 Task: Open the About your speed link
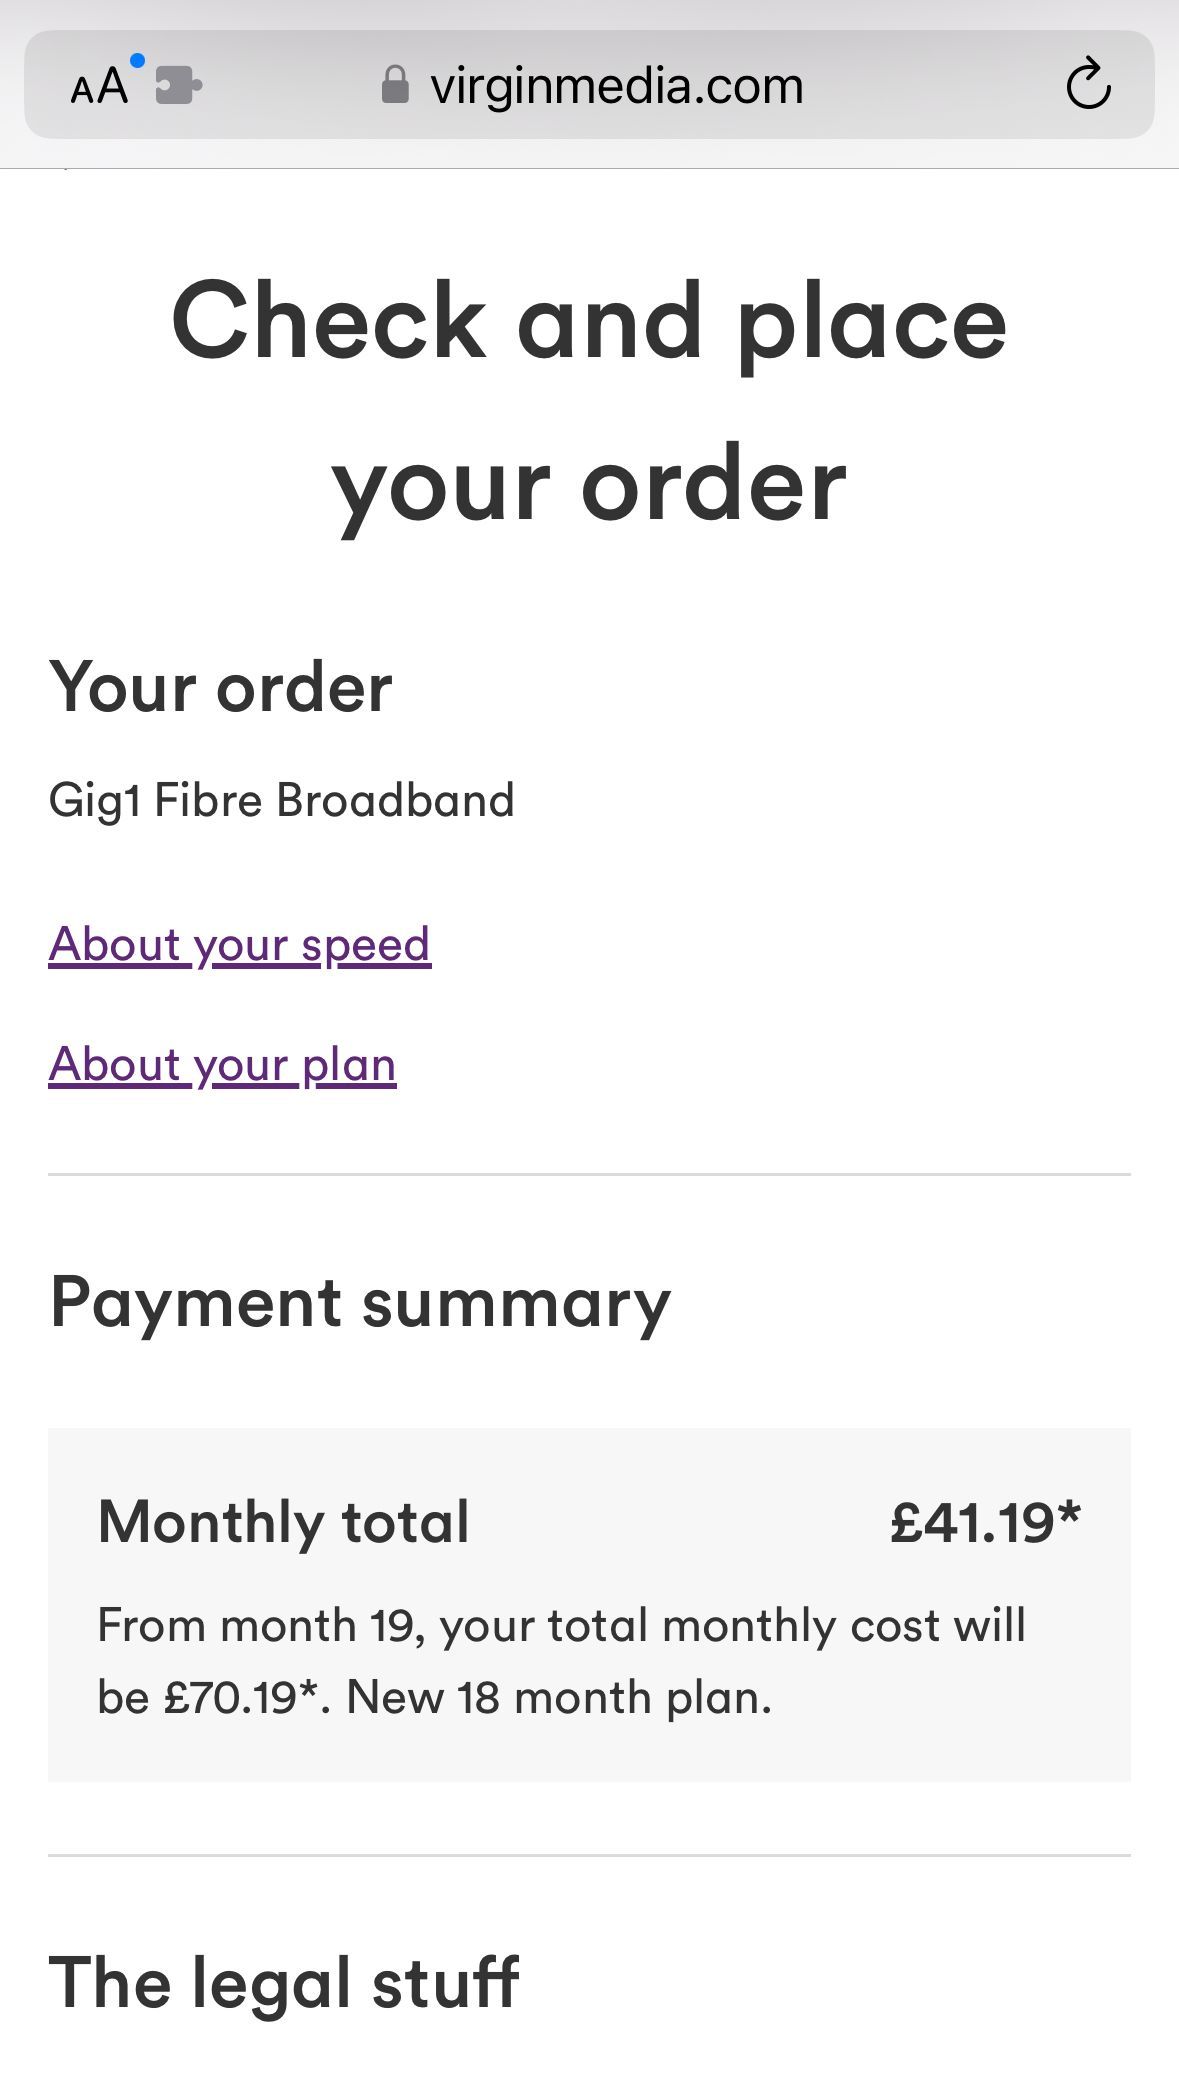(x=240, y=945)
